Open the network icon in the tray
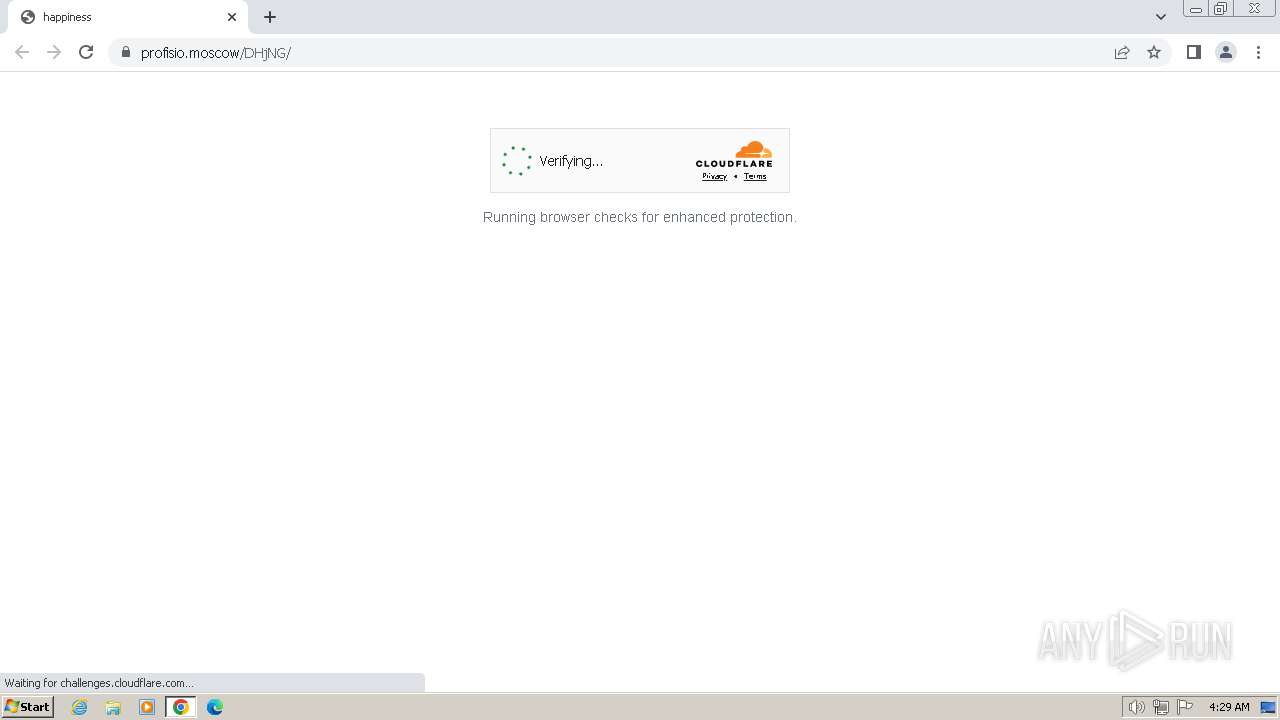 (x=1161, y=707)
